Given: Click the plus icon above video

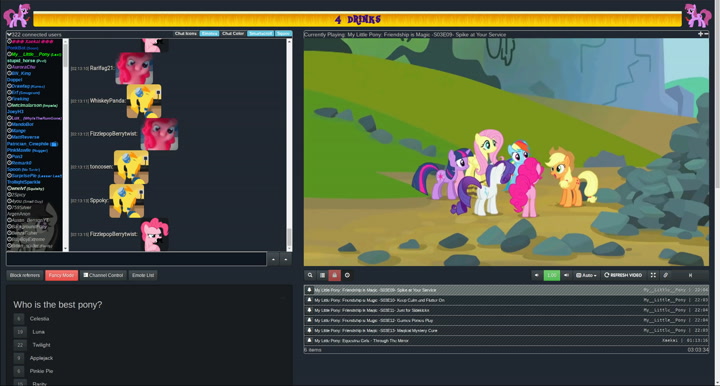Looking at the screenshot, I should pyautogui.click(x=700, y=34).
